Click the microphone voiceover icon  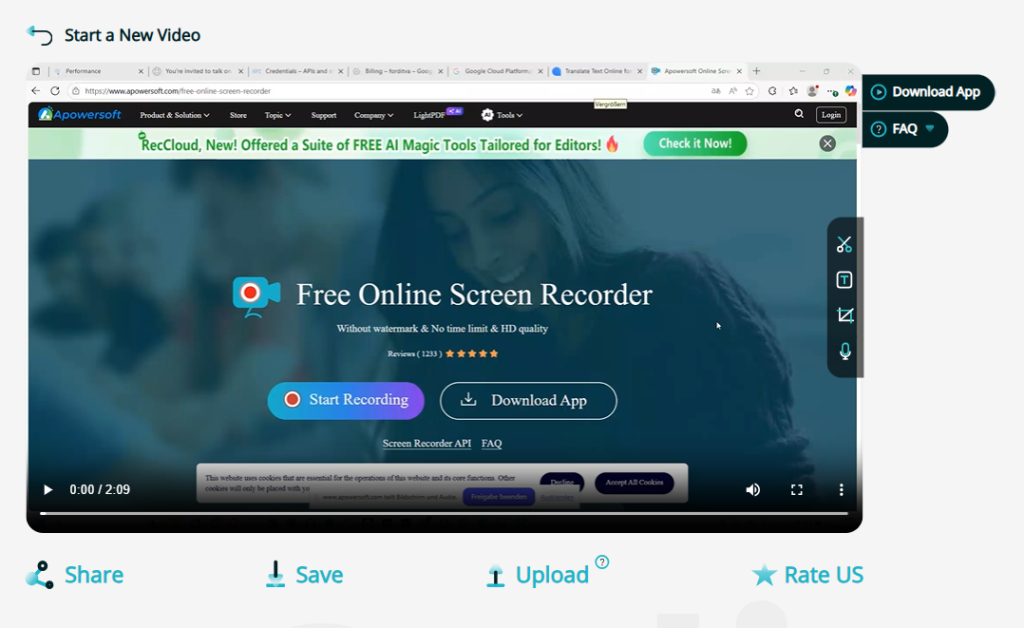[844, 351]
